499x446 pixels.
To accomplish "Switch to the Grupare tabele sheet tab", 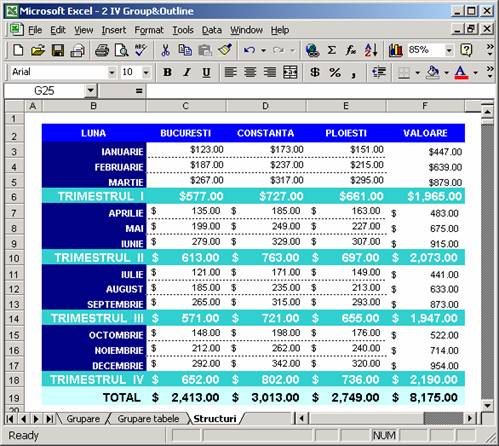I will point(148,419).
